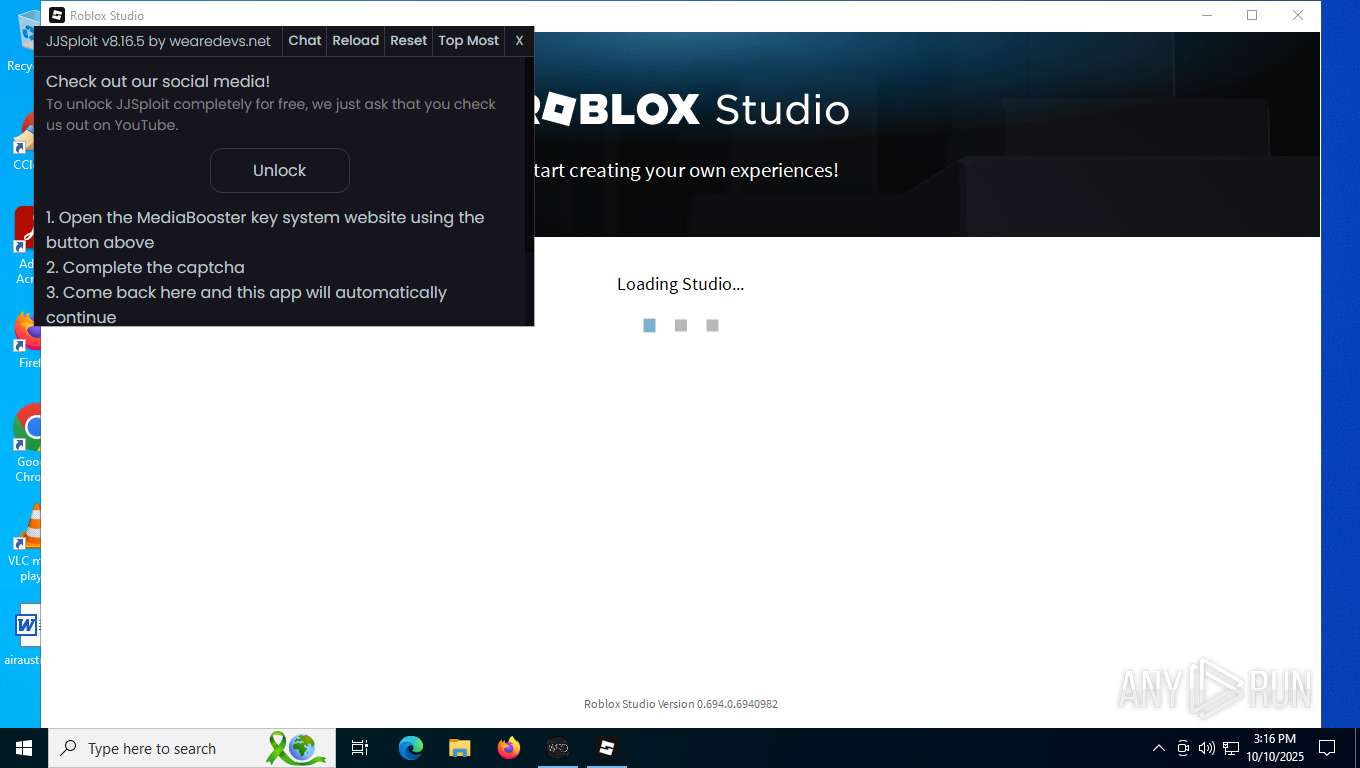Click the "Loading Studio..." text

[680, 284]
